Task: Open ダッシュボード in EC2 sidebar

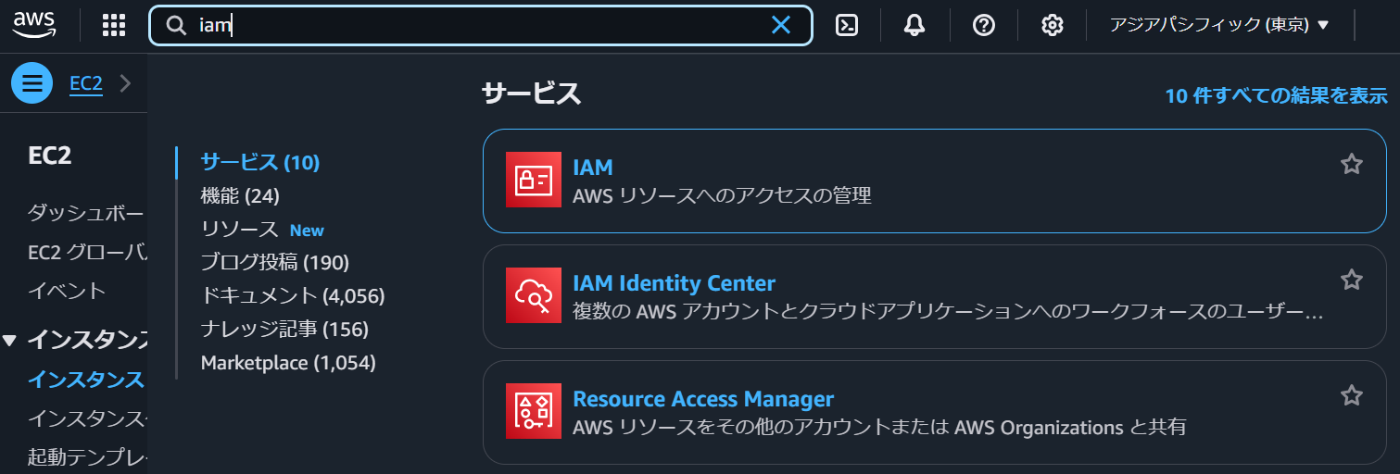Action: pos(87,213)
